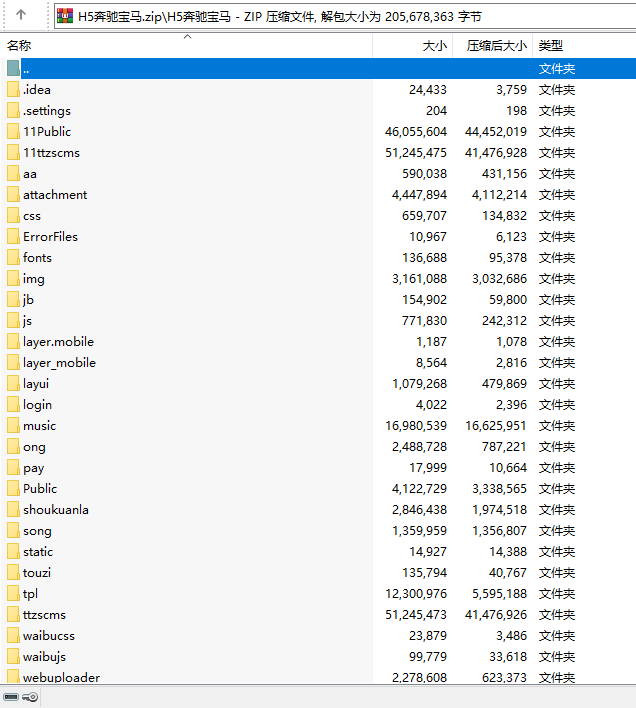Sort by 大小 column header
The height and width of the screenshot is (708, 636).
[x=434, y=46]
